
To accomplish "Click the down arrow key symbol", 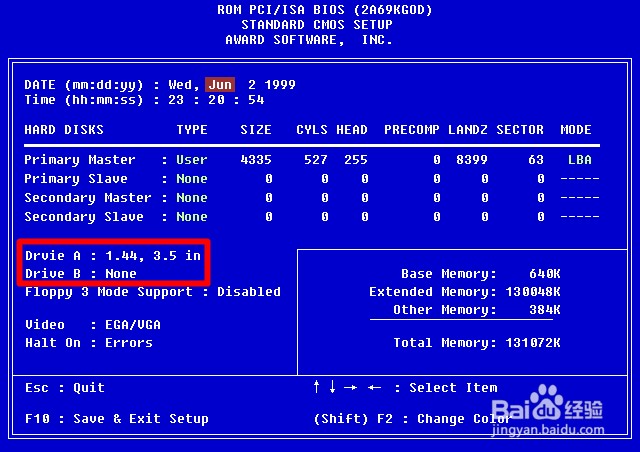I will pyautogui.click(x=332, y=387).
